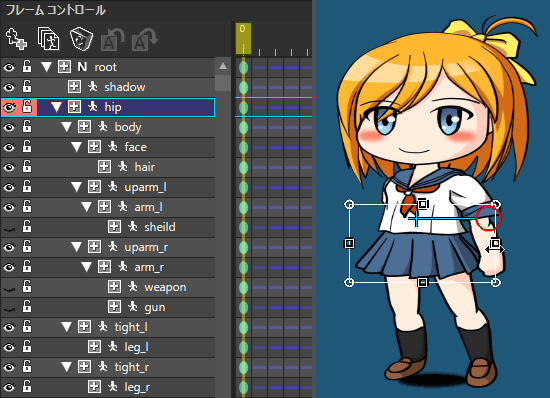Click the cyan crosshair pivot point
The width and height of the screenshot is (550, 398).
click(416, 219)
